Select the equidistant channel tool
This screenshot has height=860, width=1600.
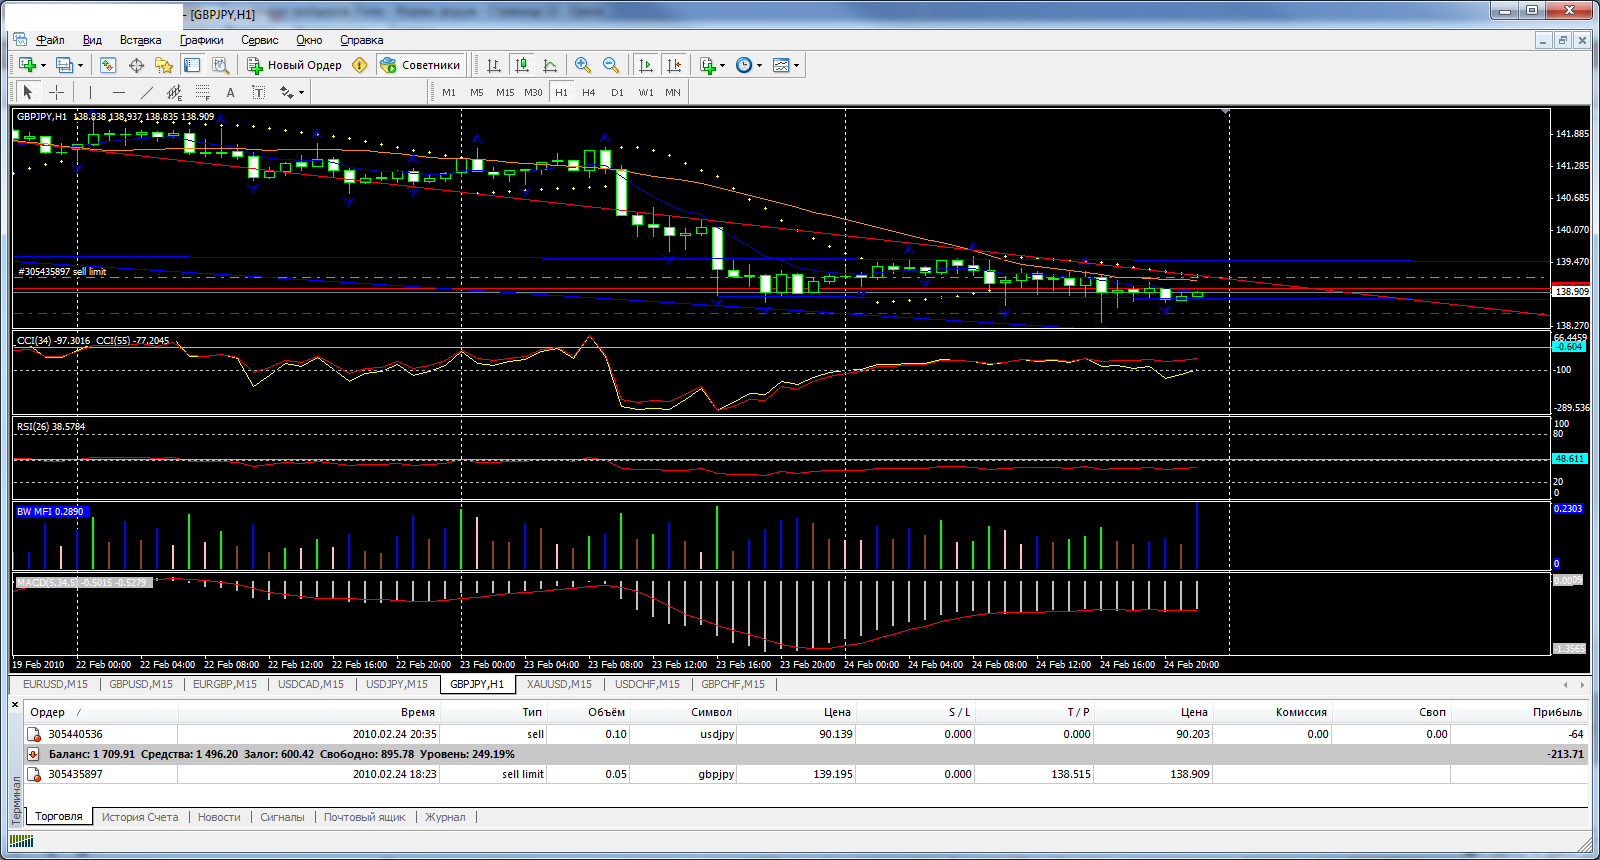(174, 92)
